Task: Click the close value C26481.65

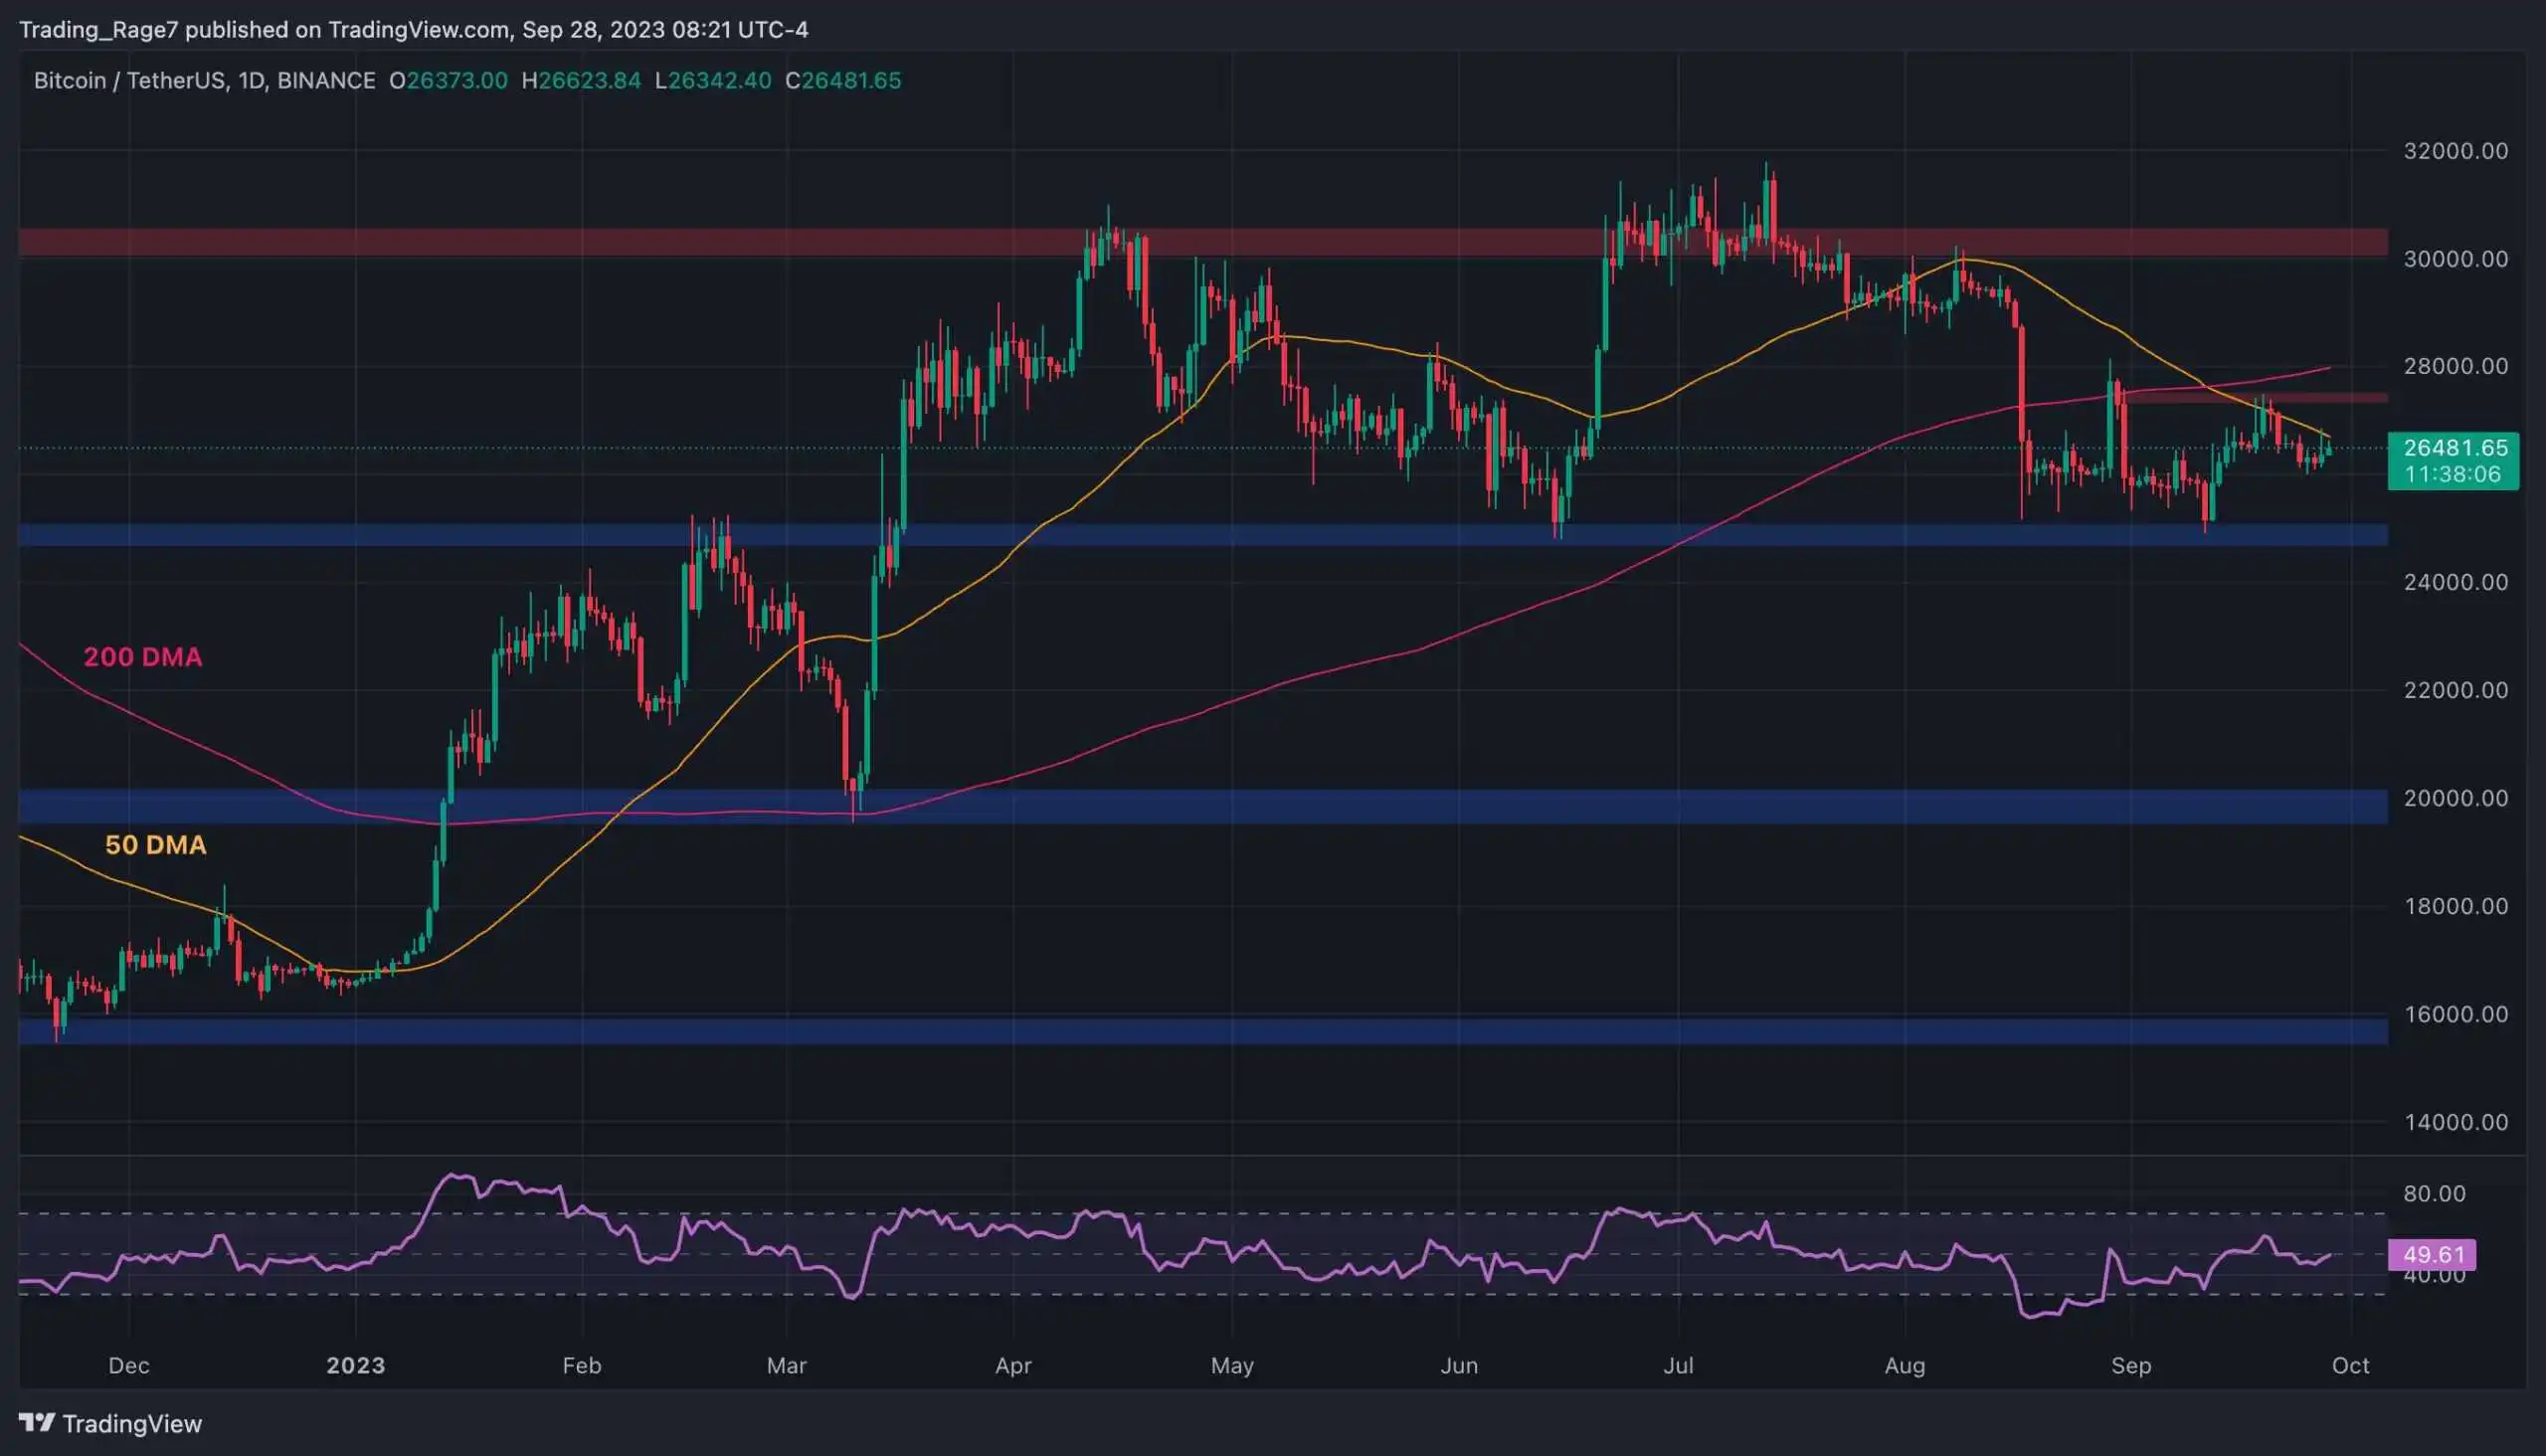Action: (843, 80)
